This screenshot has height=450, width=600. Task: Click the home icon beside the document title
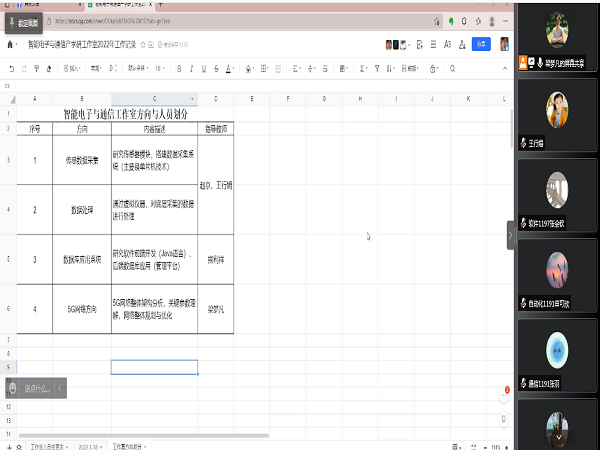[x=11, y=44]
